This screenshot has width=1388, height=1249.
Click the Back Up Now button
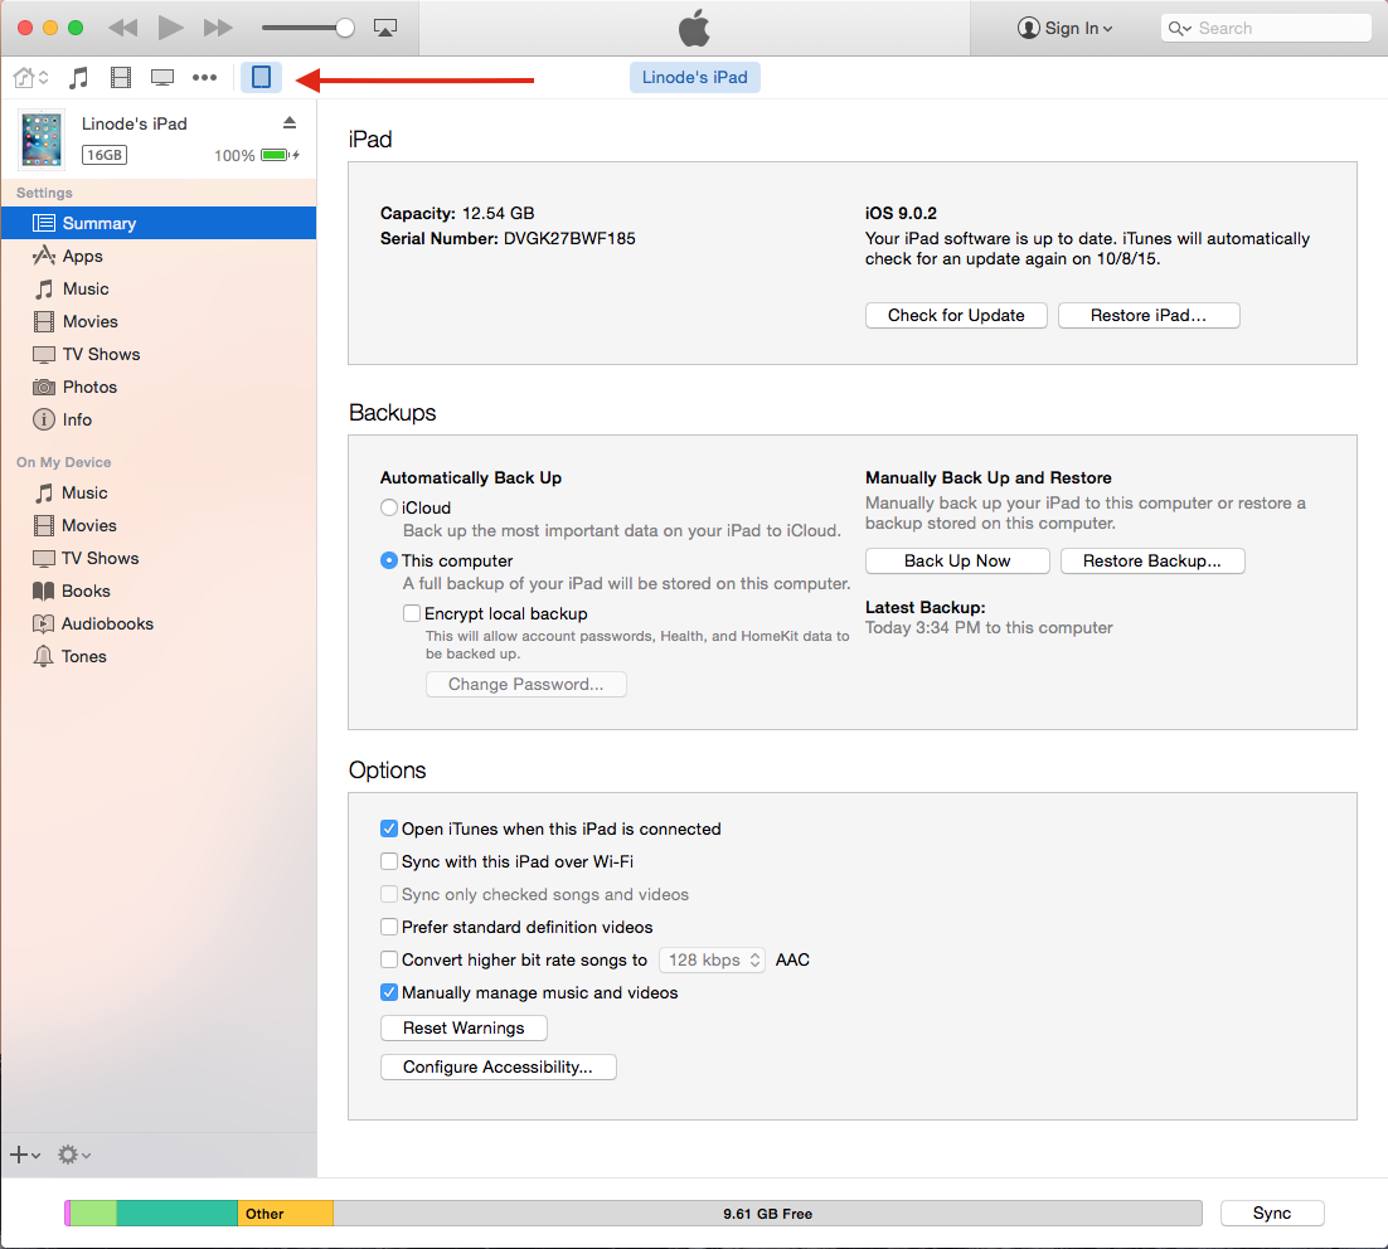(x=956, y=561)
